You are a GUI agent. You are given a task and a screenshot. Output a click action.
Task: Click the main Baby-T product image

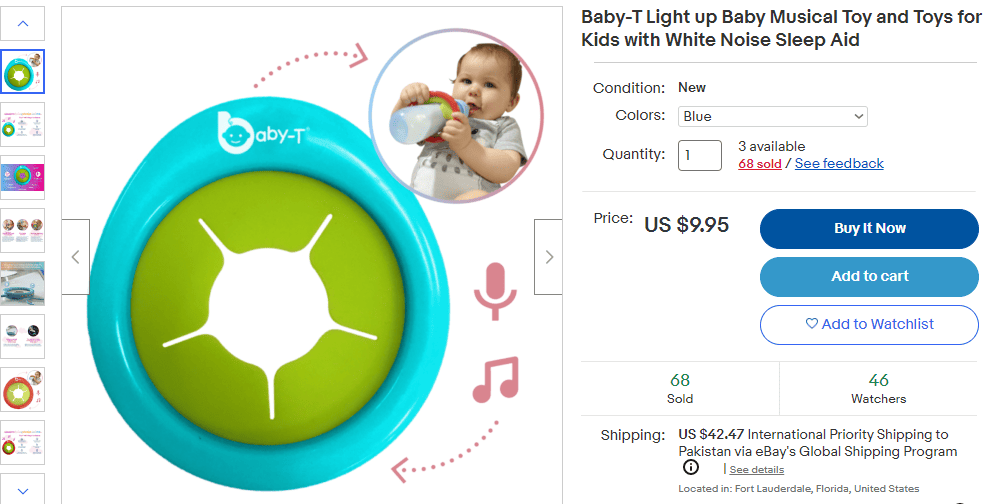pyautogui.click(x=312, y=257)
